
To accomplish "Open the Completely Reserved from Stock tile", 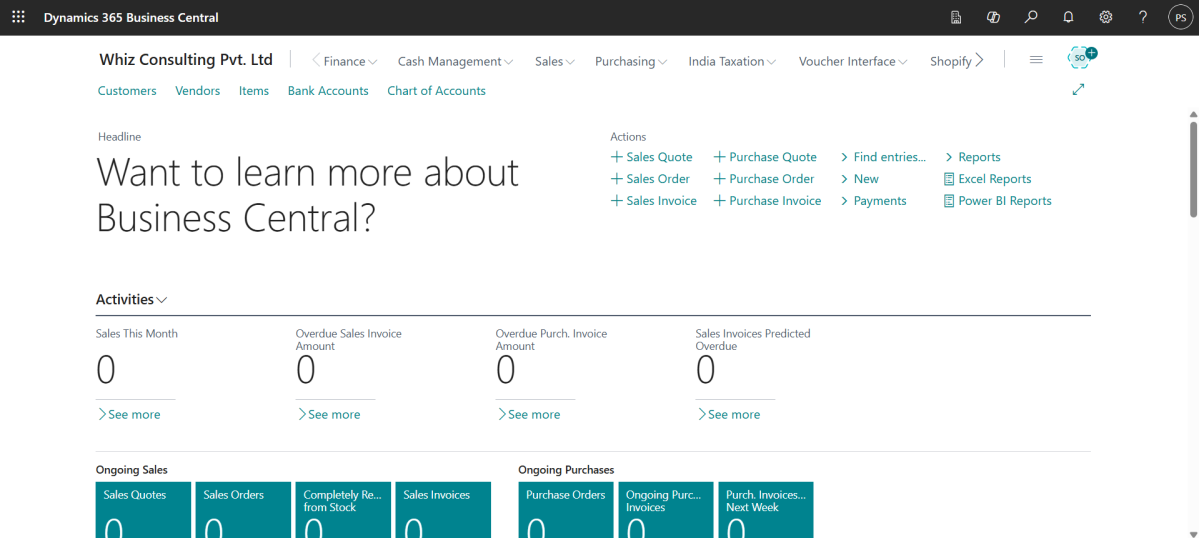I will [x=343, y=510].
